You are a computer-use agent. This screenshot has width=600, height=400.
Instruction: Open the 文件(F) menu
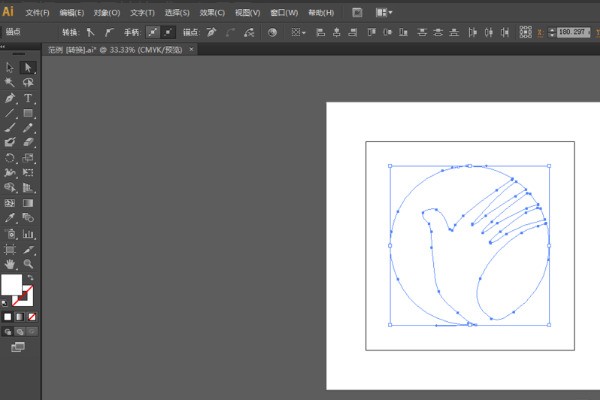point(37,12)
